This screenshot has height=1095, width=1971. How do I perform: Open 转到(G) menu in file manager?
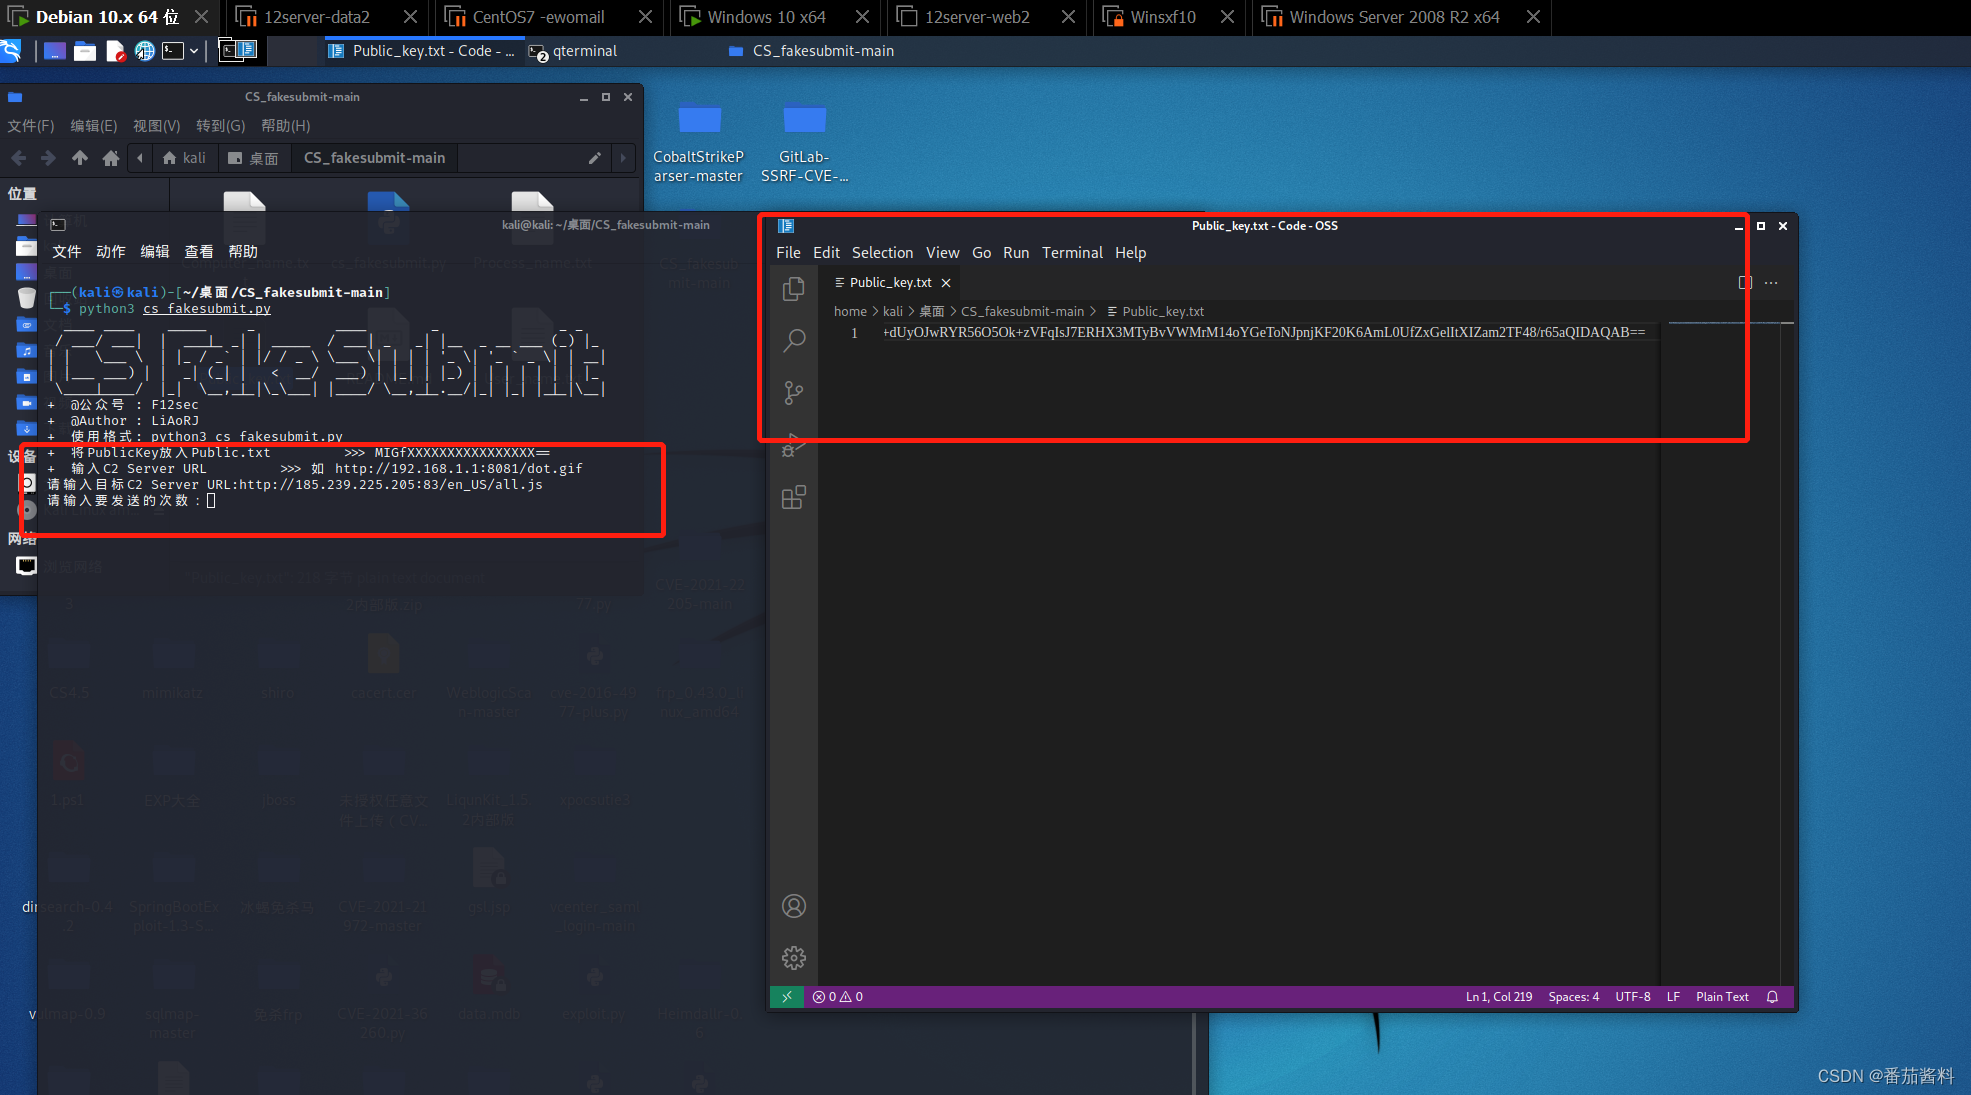coord(220,126)
